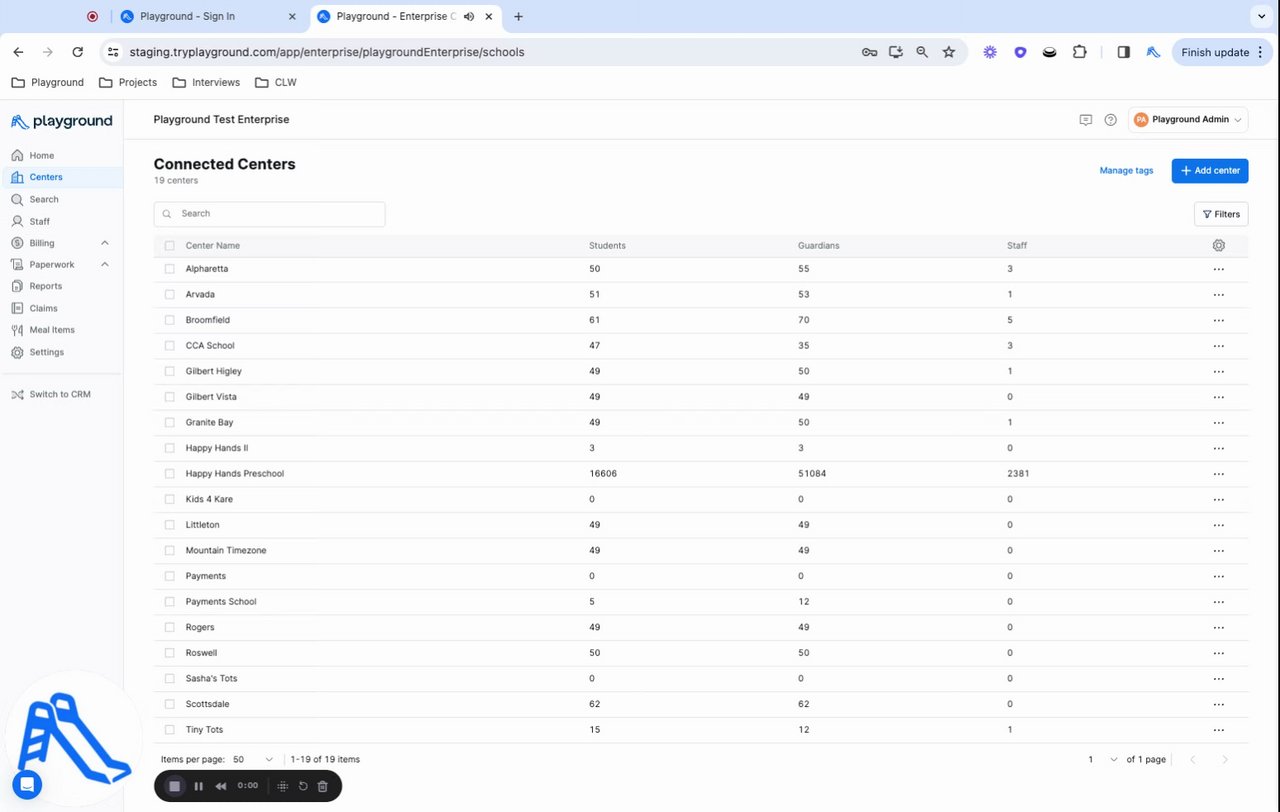Open the Items per page dropdown
Screen dimensions: 1280x812
(253, 760)
